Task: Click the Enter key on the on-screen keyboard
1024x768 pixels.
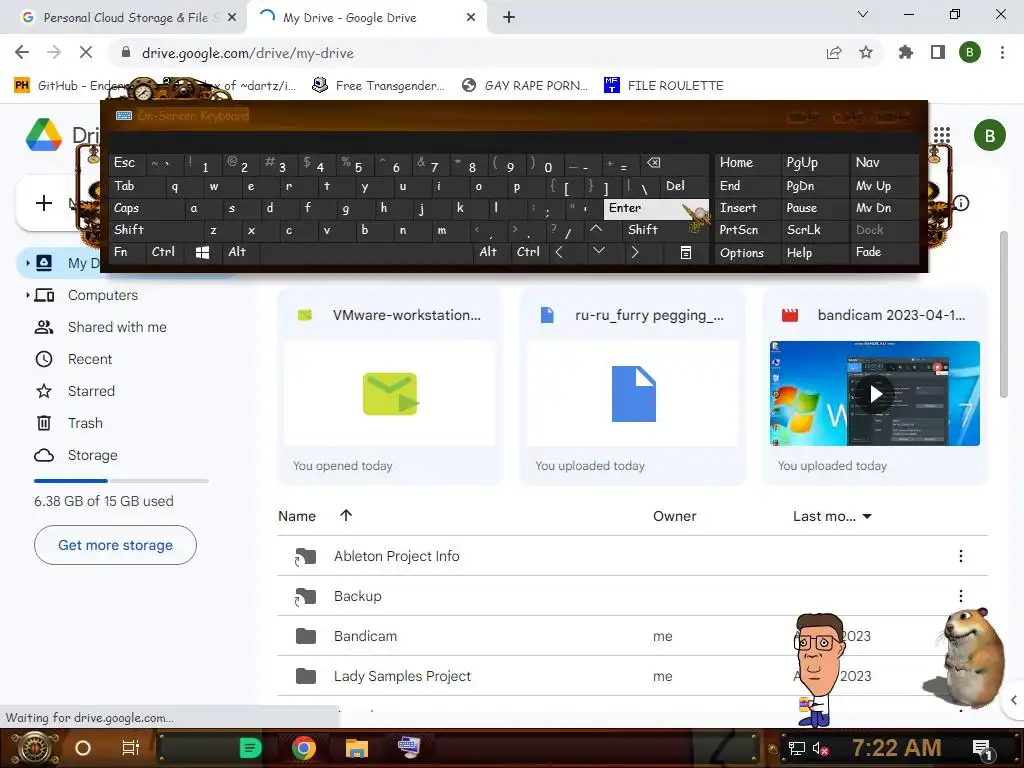Action: (655, 208)
